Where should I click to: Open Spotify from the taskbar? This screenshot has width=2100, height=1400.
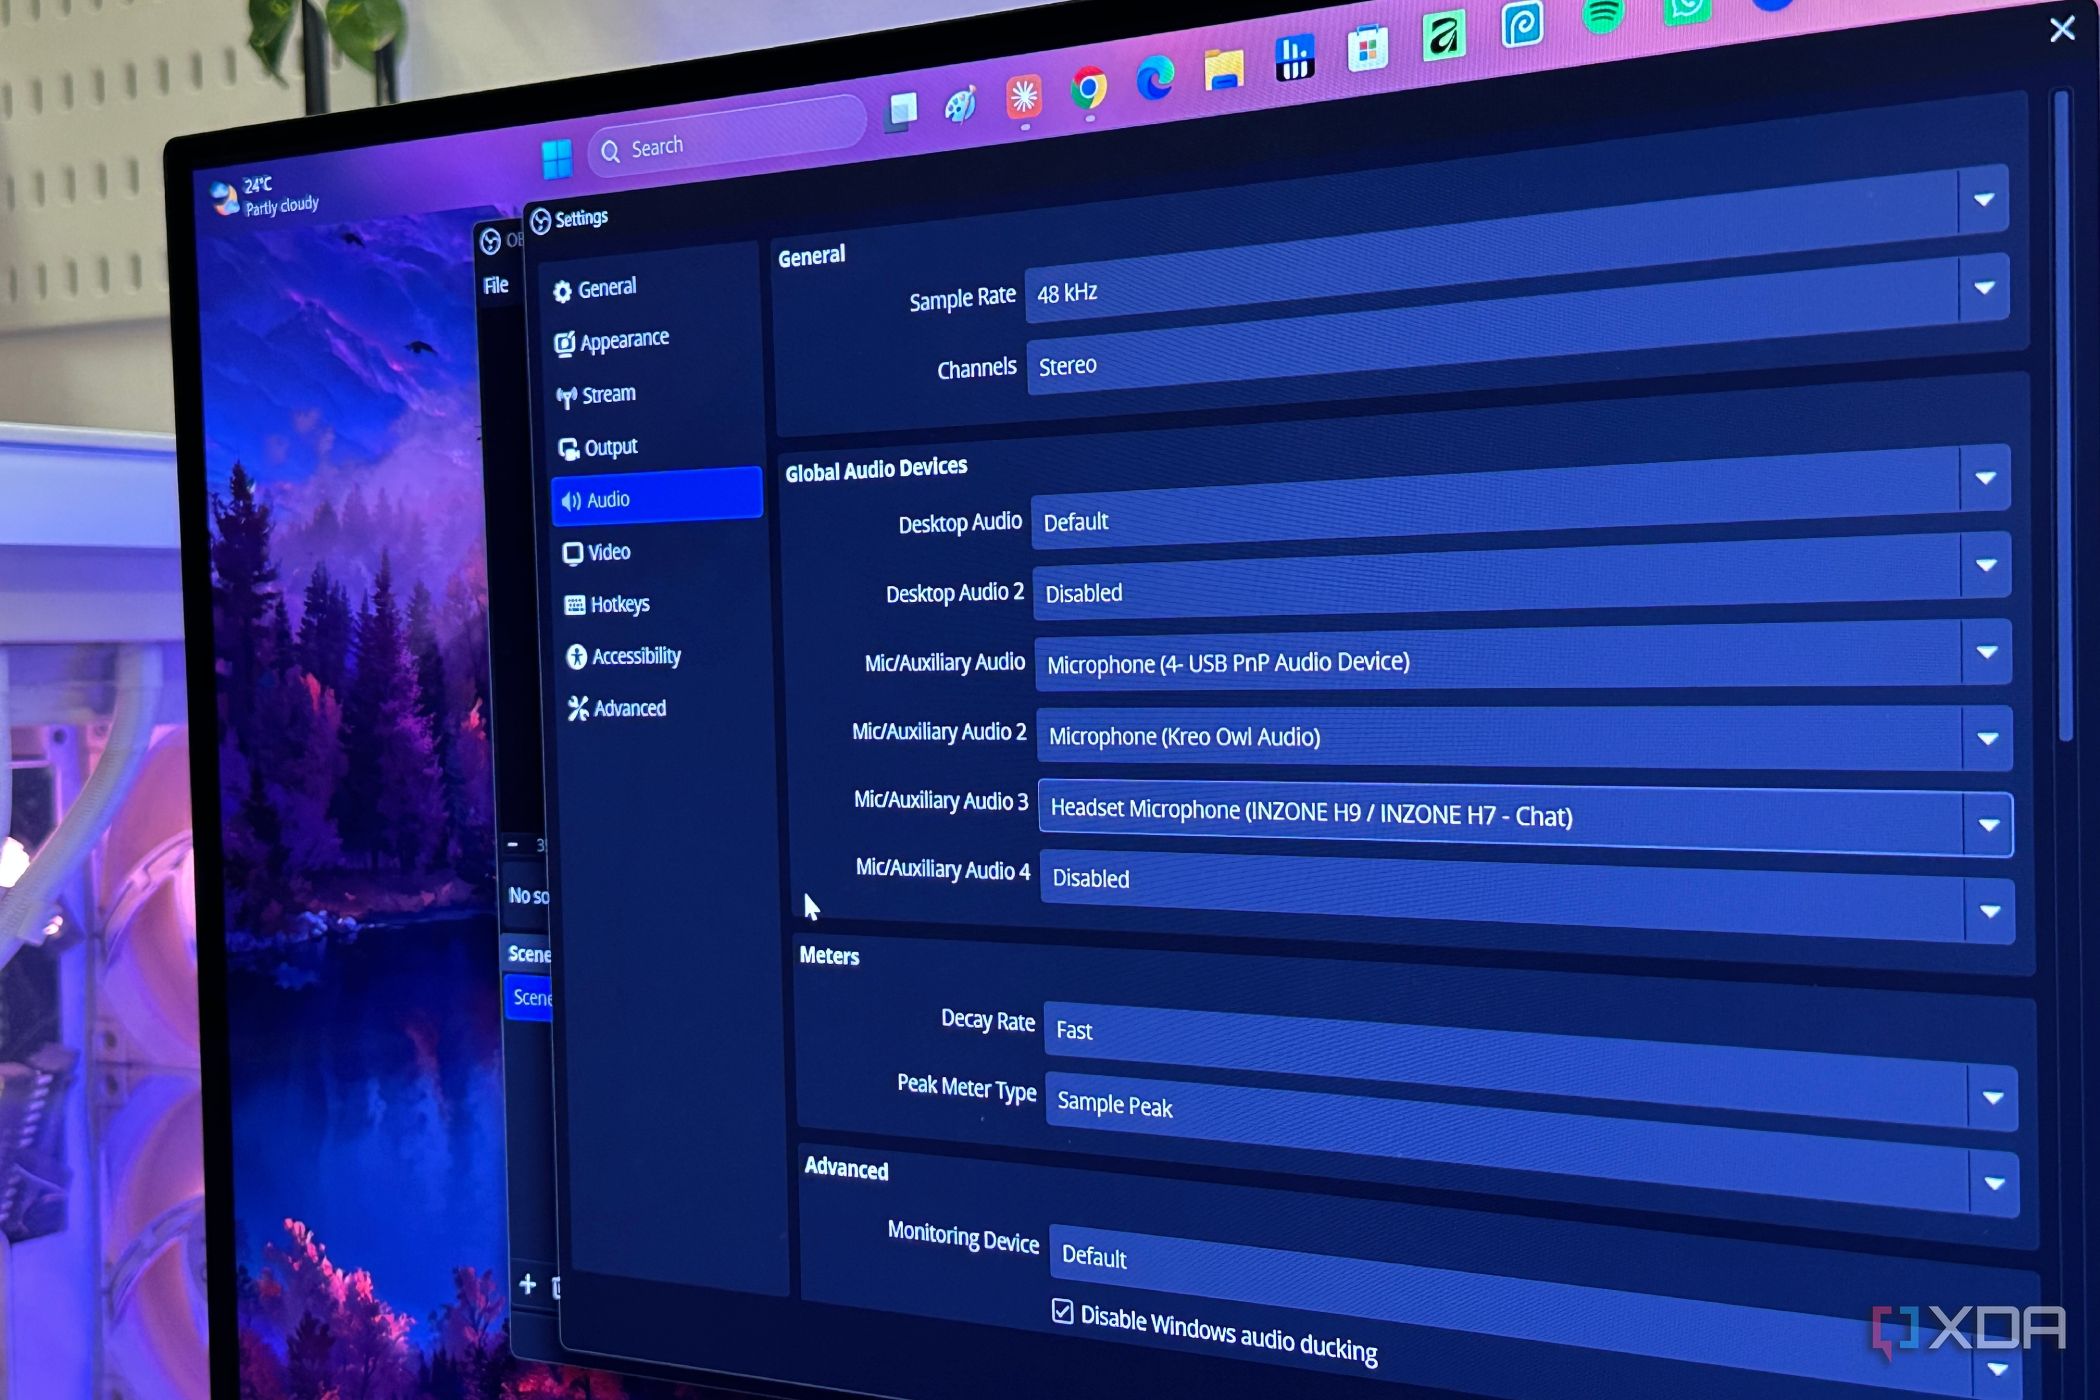point(1603,14)
